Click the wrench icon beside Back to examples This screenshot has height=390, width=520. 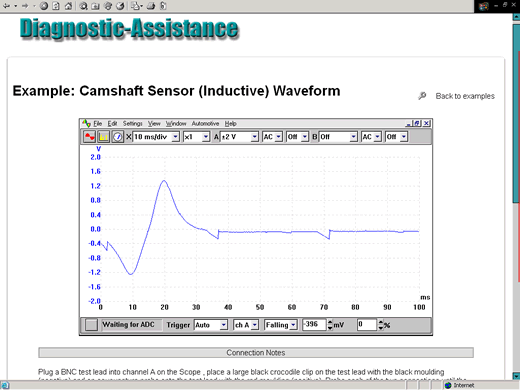tap(422, 96)
